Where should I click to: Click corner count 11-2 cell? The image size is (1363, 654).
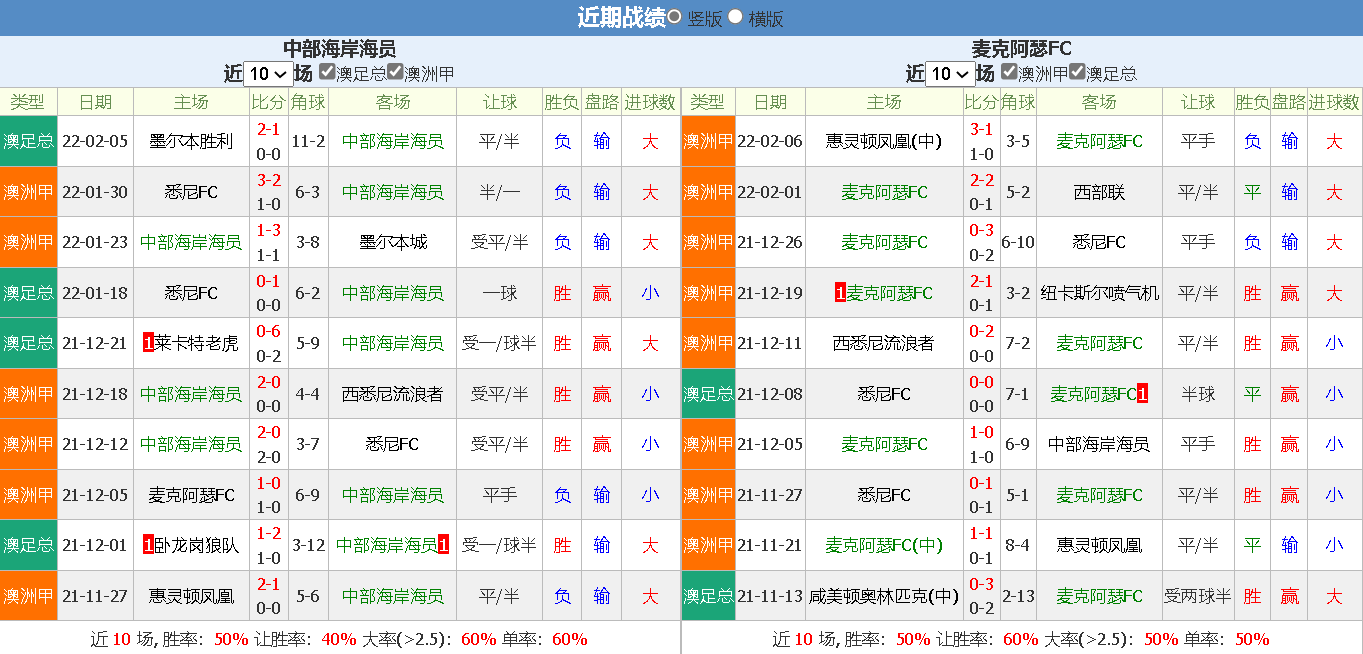click(x=308, y=141)
